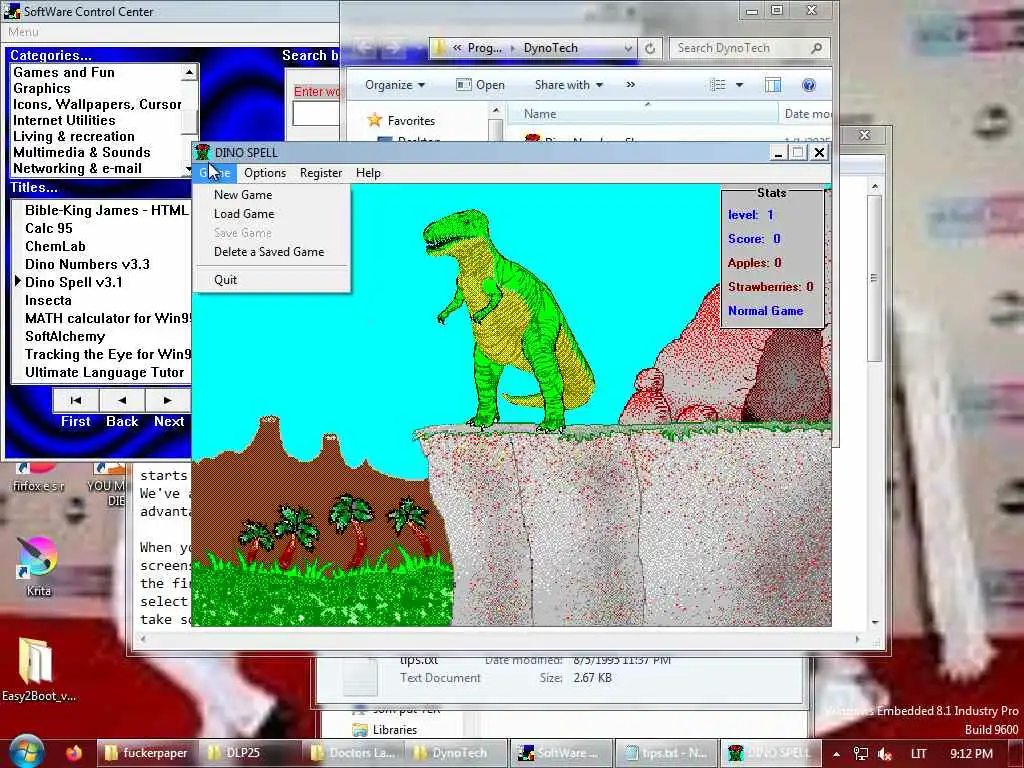
Task: Click the network tray icon
Action: [x=861, y=754]
